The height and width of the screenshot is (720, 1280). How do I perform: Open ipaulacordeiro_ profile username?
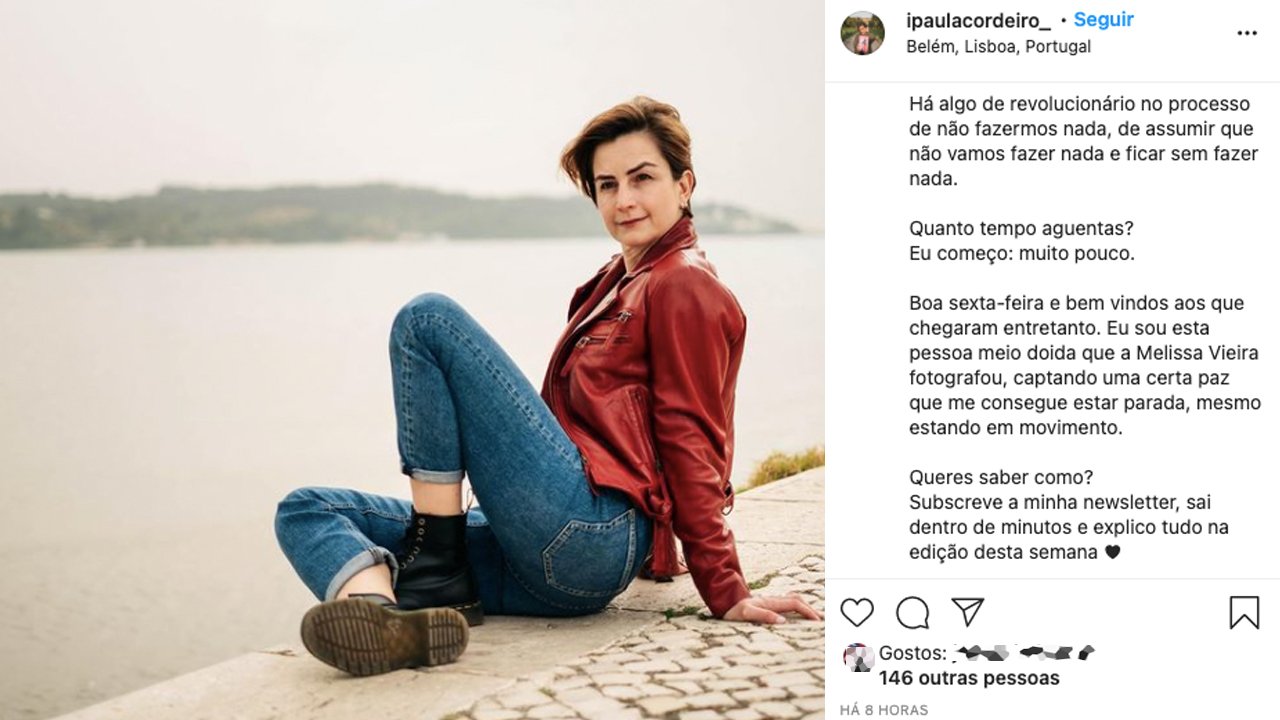click(x=978, y=20)
